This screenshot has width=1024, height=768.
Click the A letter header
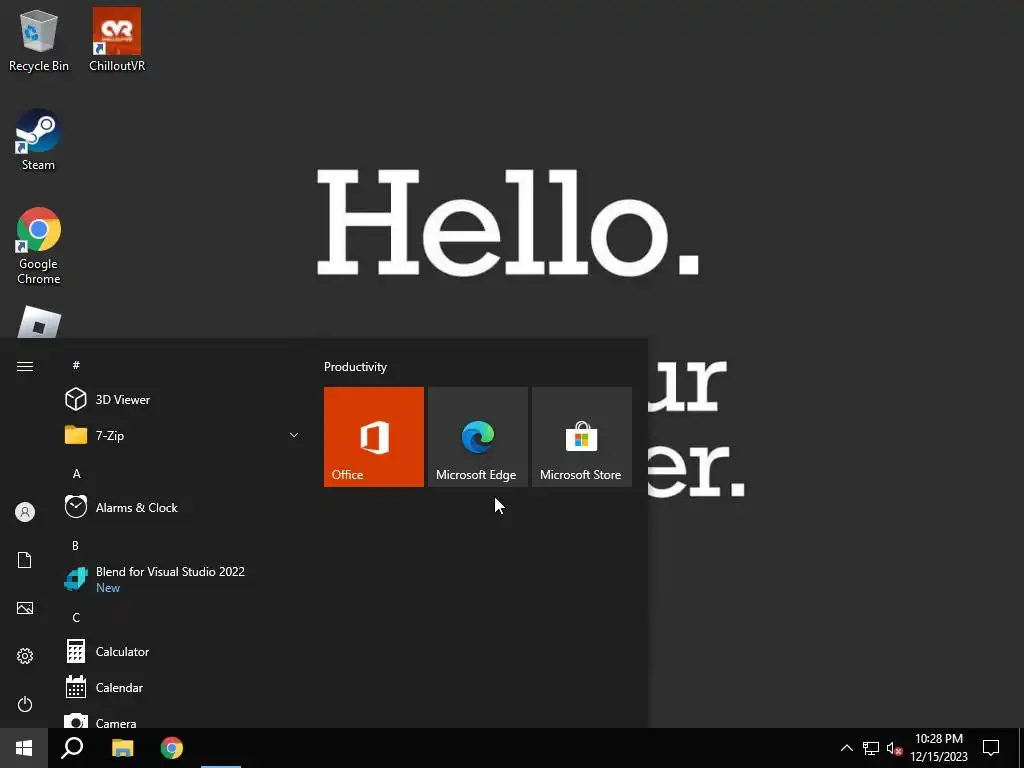point(76,473)
